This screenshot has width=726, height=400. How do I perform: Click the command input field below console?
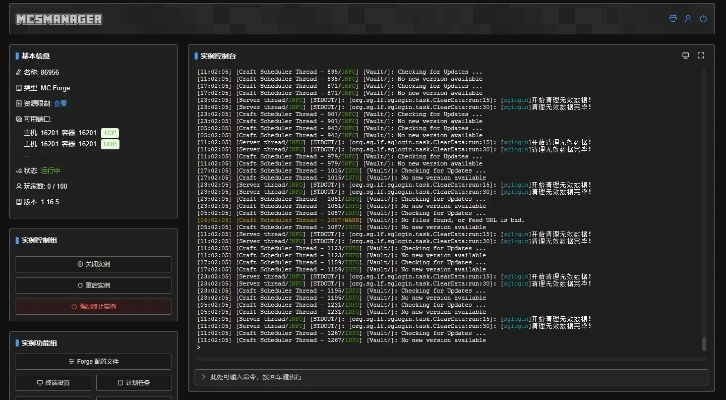451,377
